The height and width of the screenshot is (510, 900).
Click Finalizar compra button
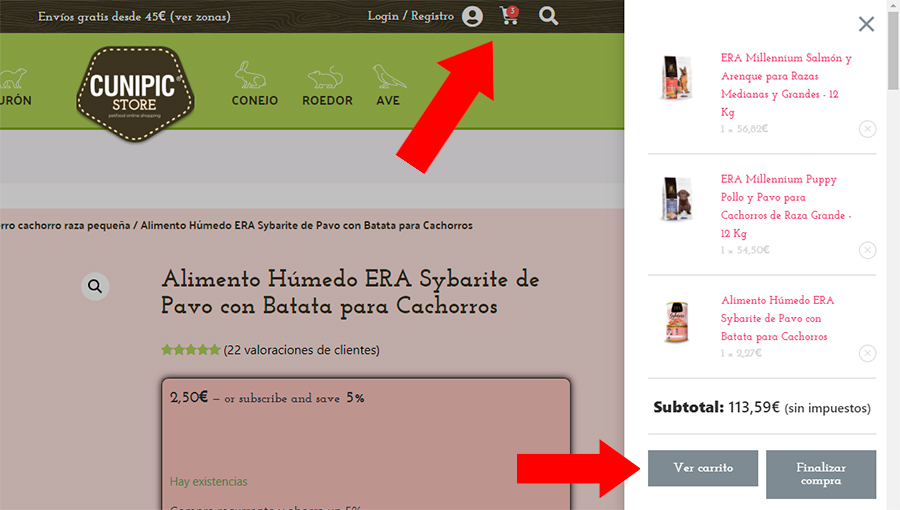point(821,474)
